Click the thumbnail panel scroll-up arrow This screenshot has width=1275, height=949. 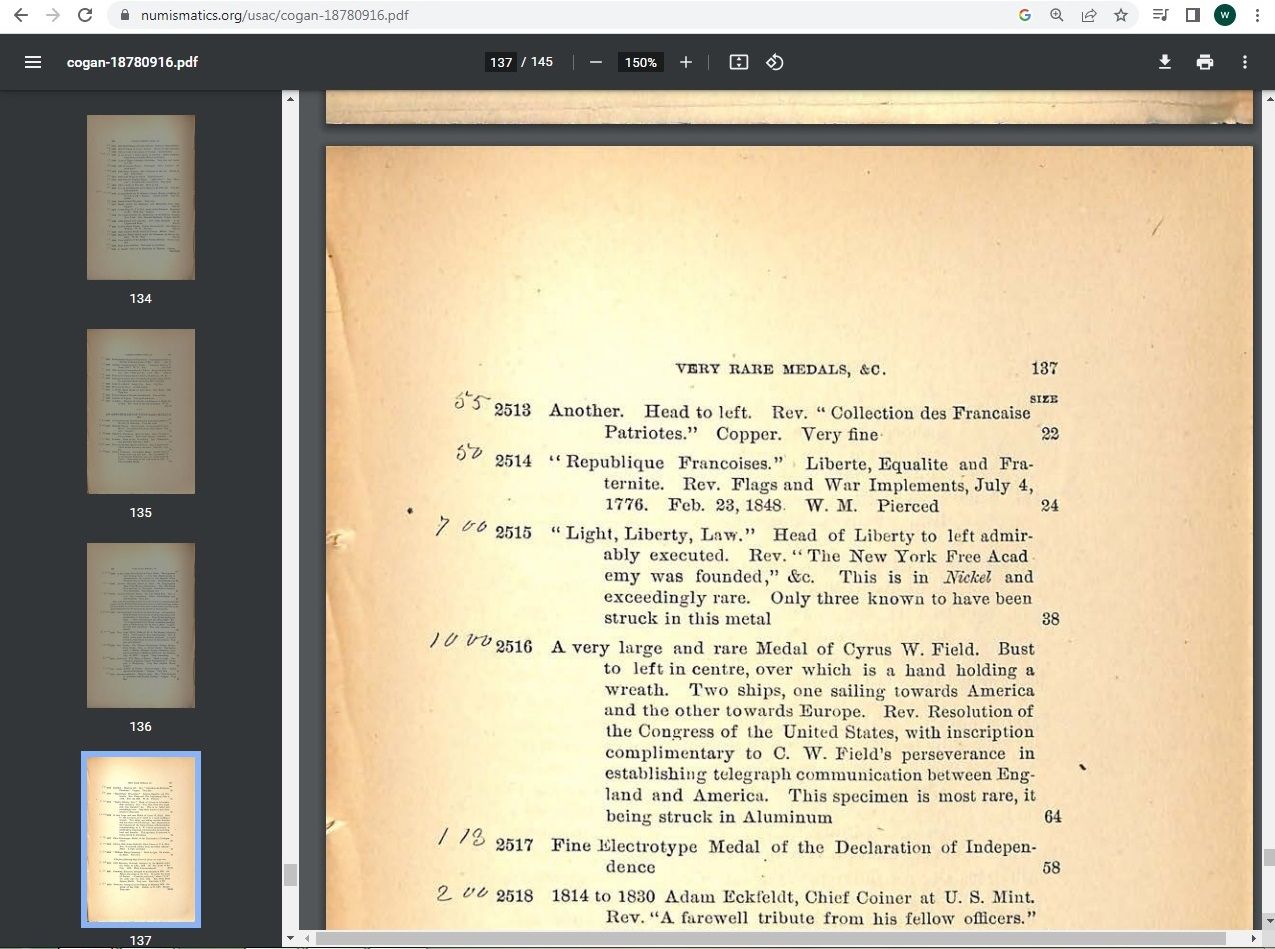click(x=290, y=98)
